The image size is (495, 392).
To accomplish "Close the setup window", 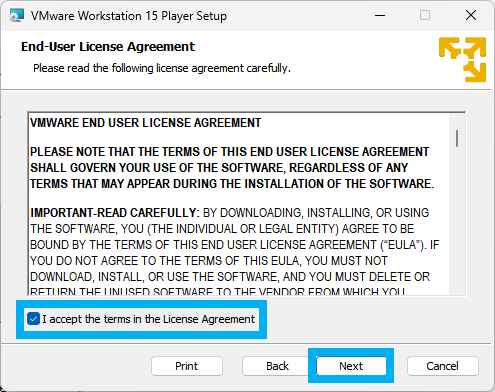I will click(471, 15).
